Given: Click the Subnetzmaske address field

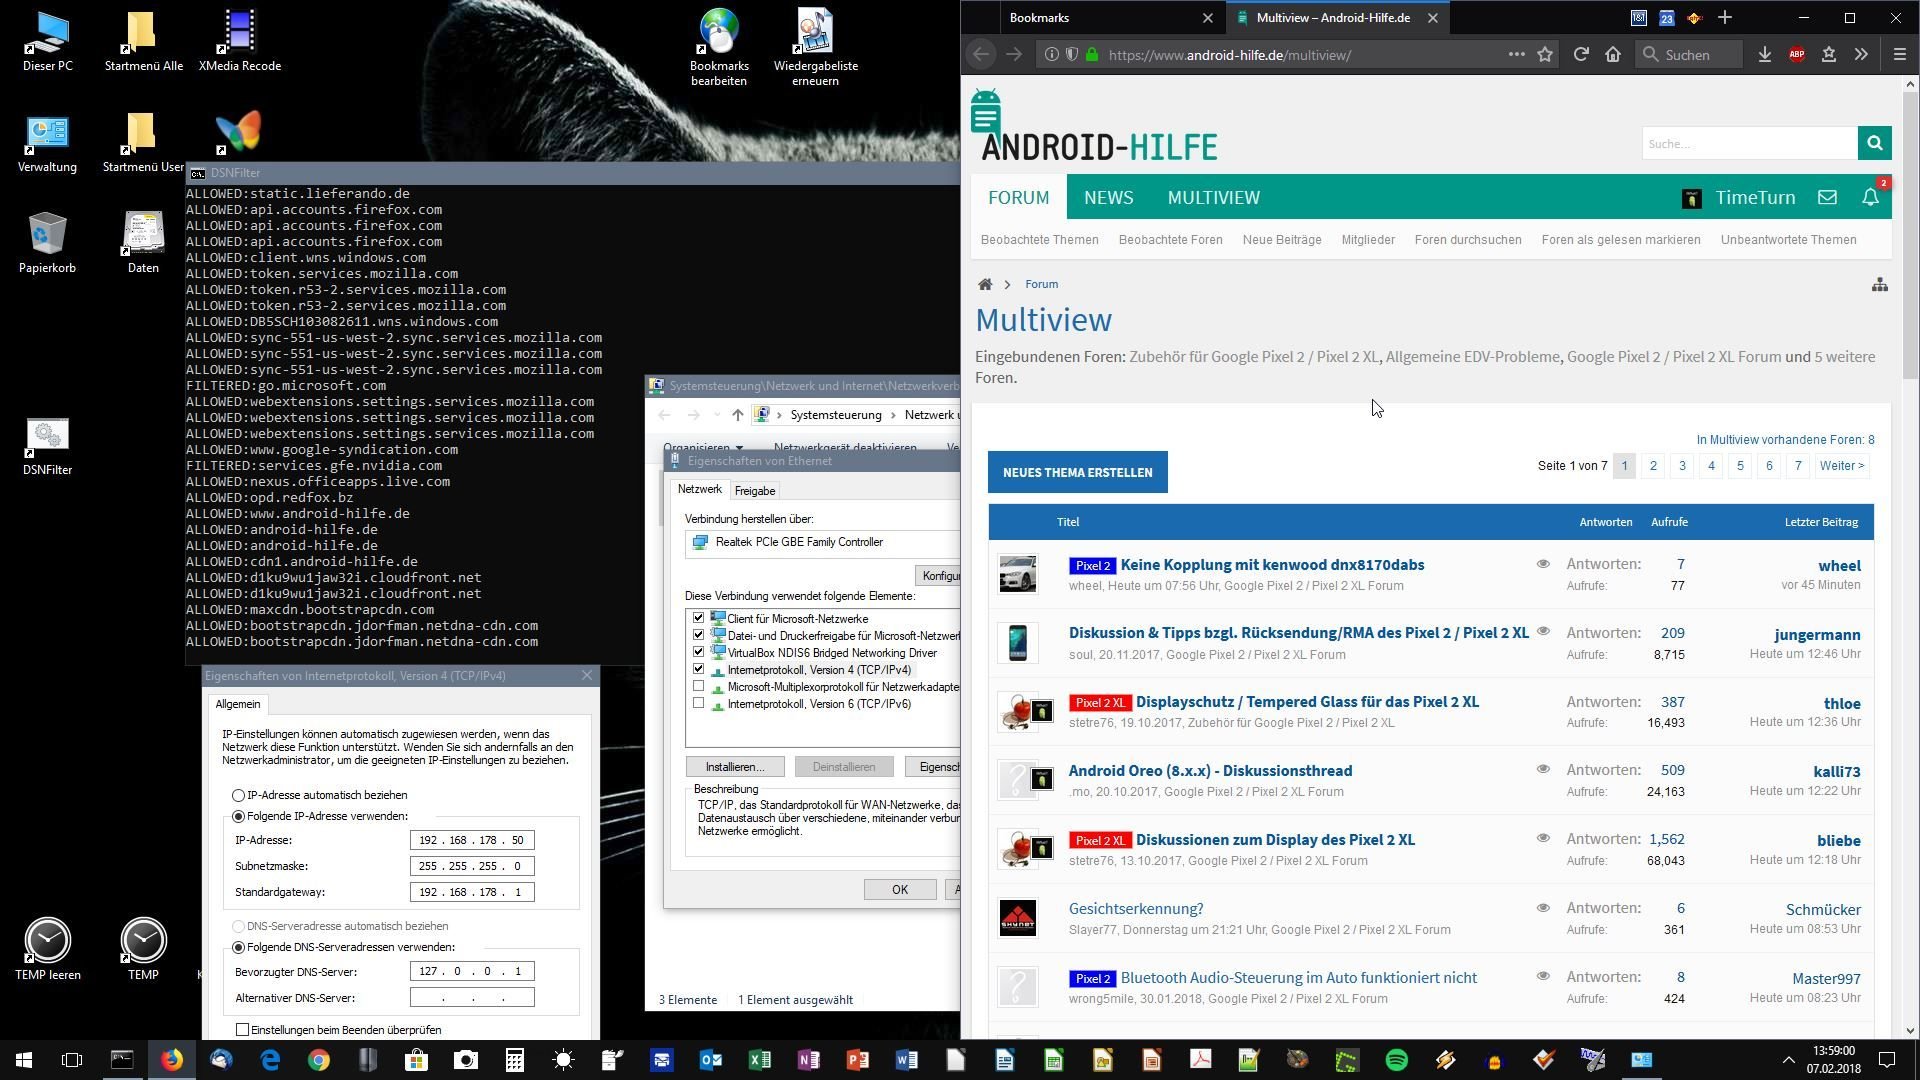Looking at the screenshot, I should tap(472, 866).
